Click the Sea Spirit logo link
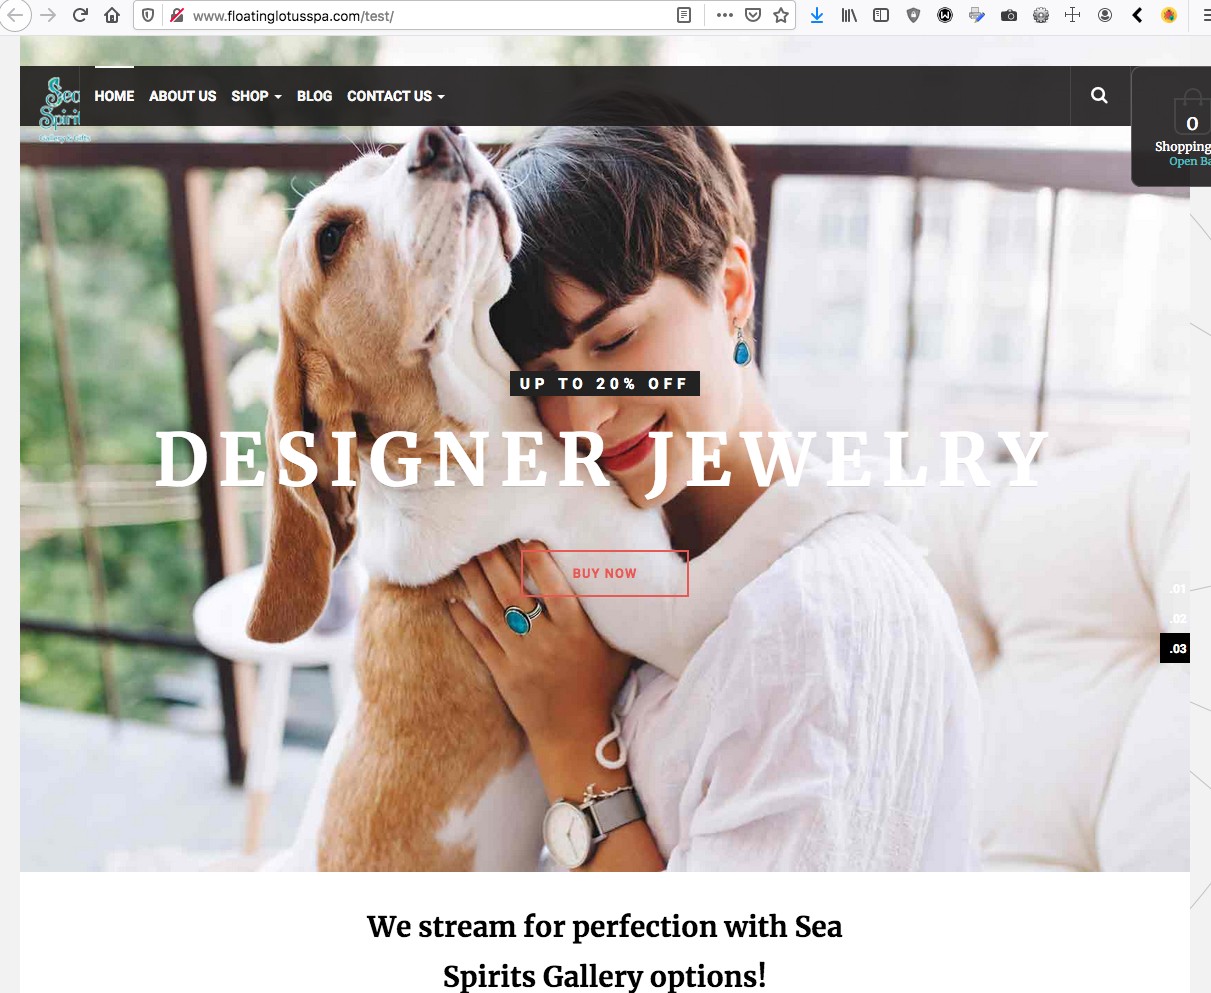 [x=62, y=108]
